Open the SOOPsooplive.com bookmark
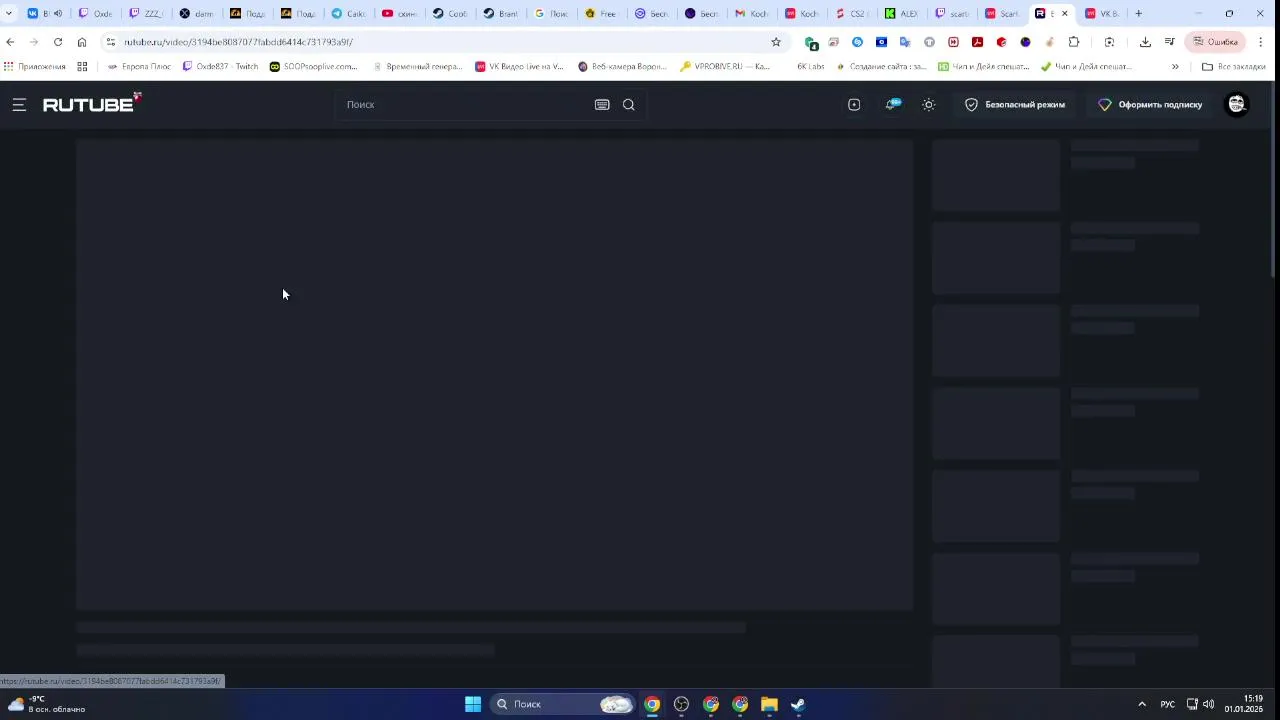The image size is (1280, 720). pos(313,66)
